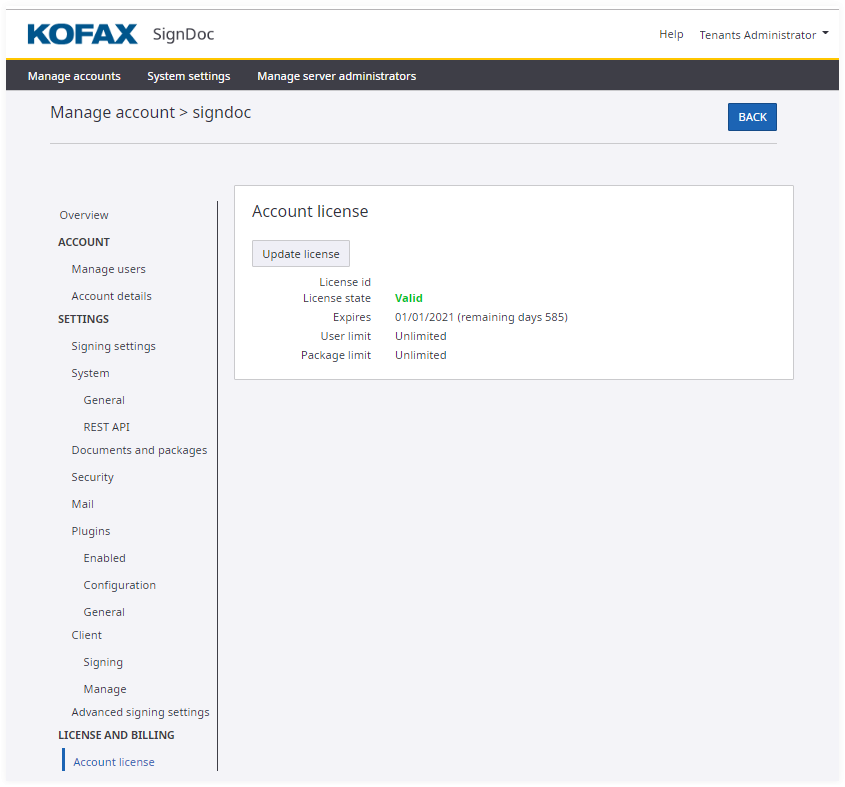845x787 pixels.
Task: Click the Kofax logo
Action: pyautogui.click(x=82, y=35)
